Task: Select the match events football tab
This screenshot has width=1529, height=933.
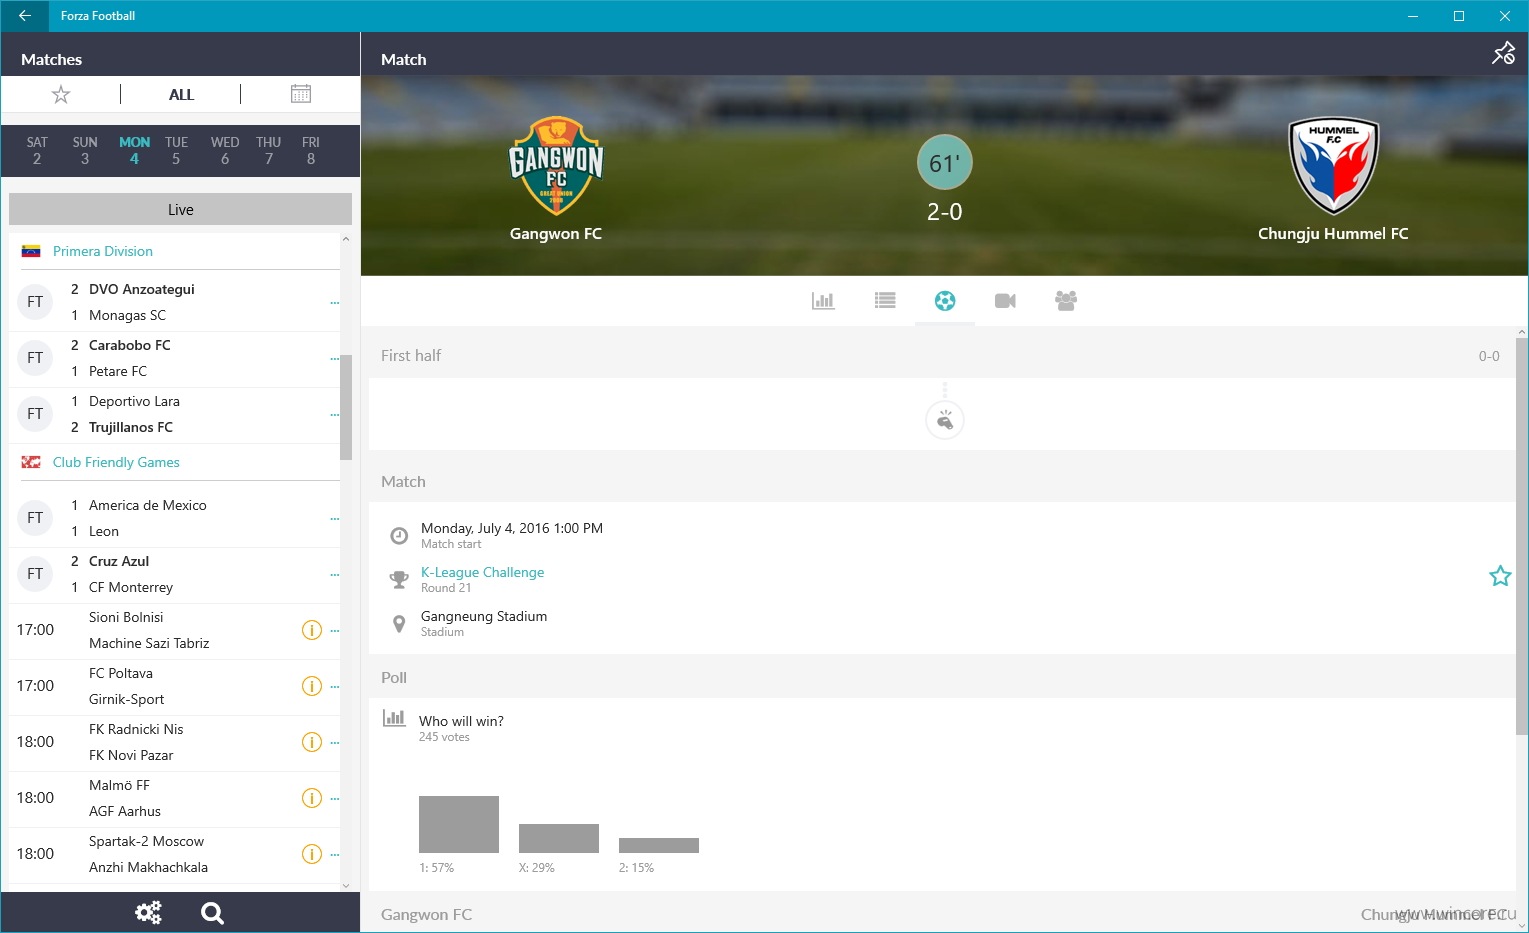Action: pos(945,300)
